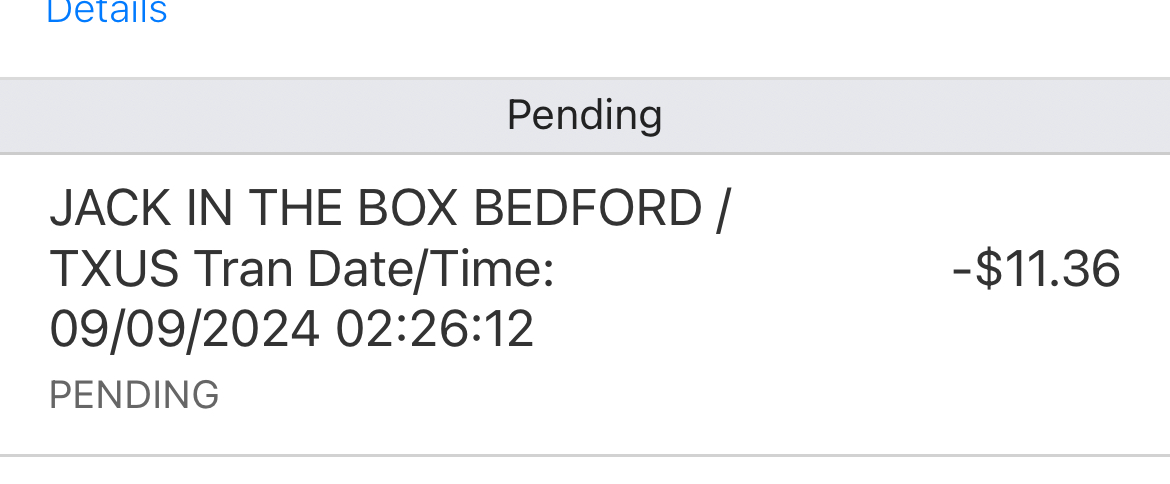The image size is (1170, 484).
Task: Select the -$11.36 transaction amount
Action: (1036, 269)
